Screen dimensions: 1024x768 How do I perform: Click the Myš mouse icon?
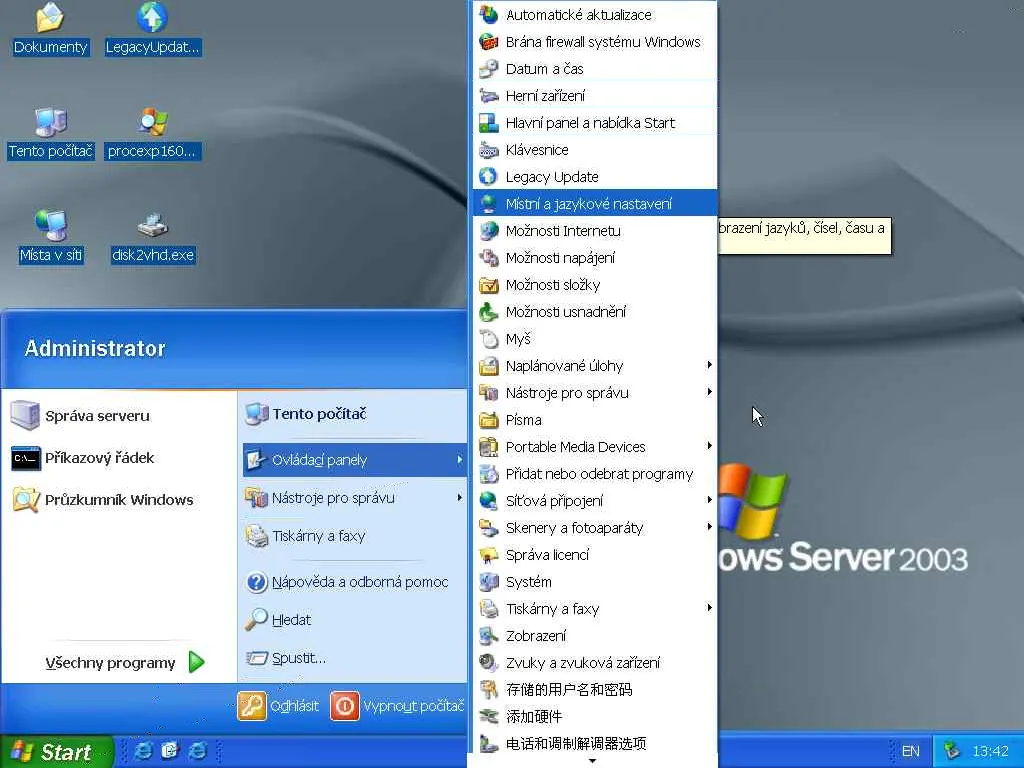pyautogui.click(x=488, y=339)
